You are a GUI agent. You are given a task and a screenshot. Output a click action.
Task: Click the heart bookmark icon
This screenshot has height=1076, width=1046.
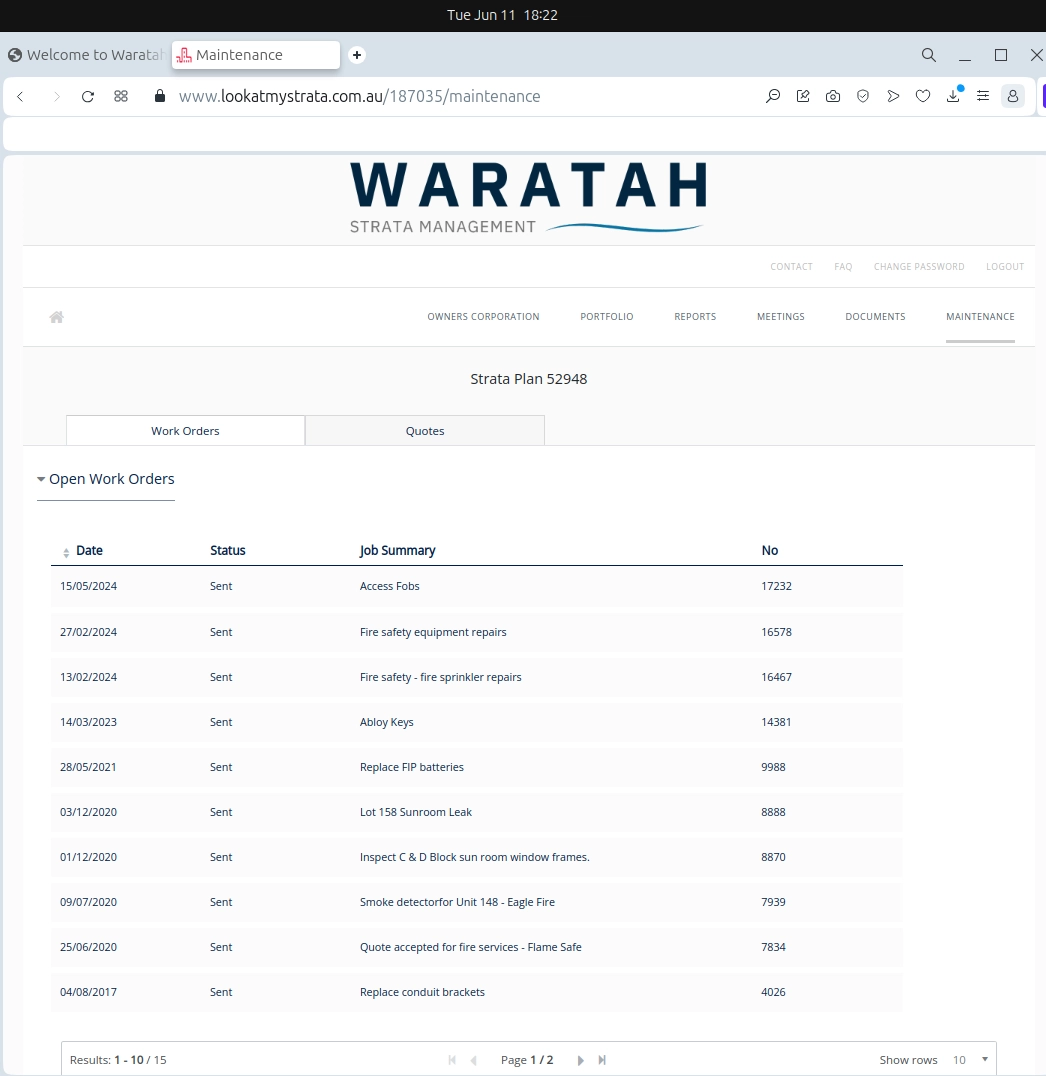click(923, 97)
